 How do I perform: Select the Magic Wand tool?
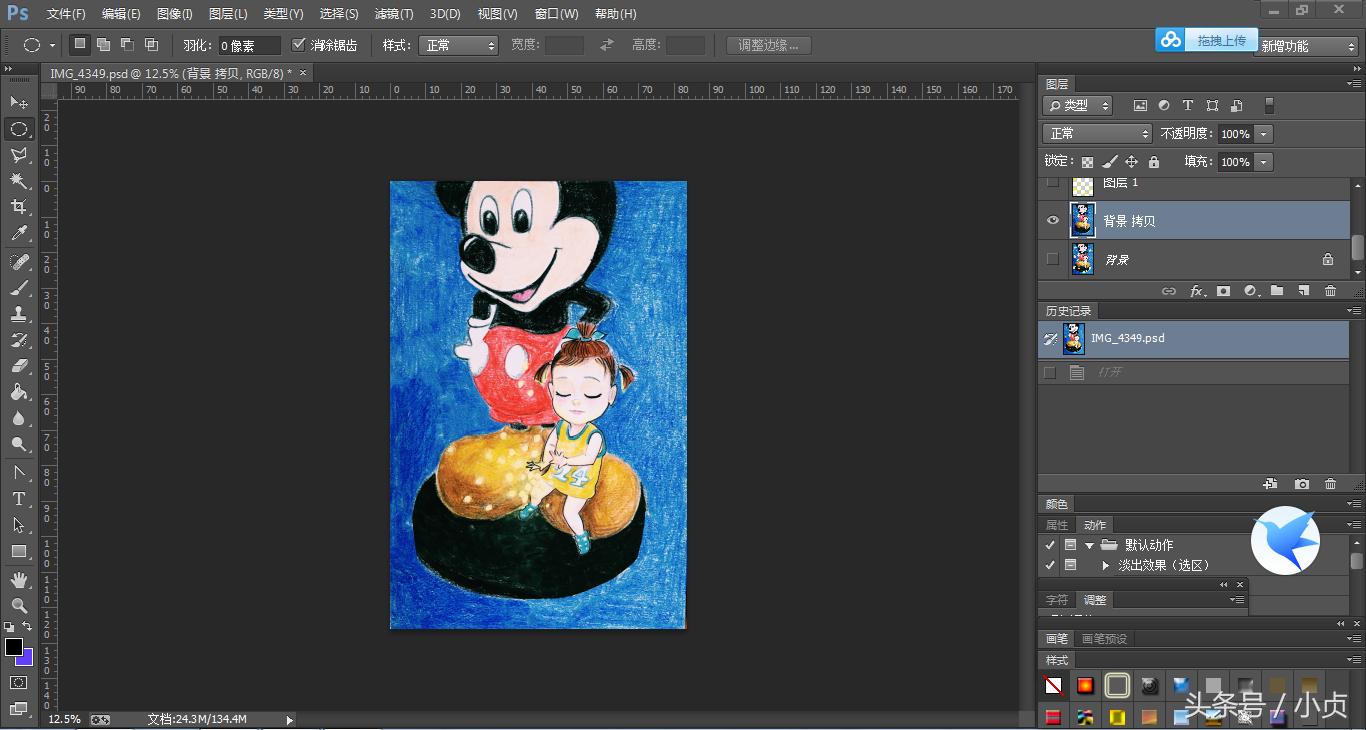[x=18, y=181]
